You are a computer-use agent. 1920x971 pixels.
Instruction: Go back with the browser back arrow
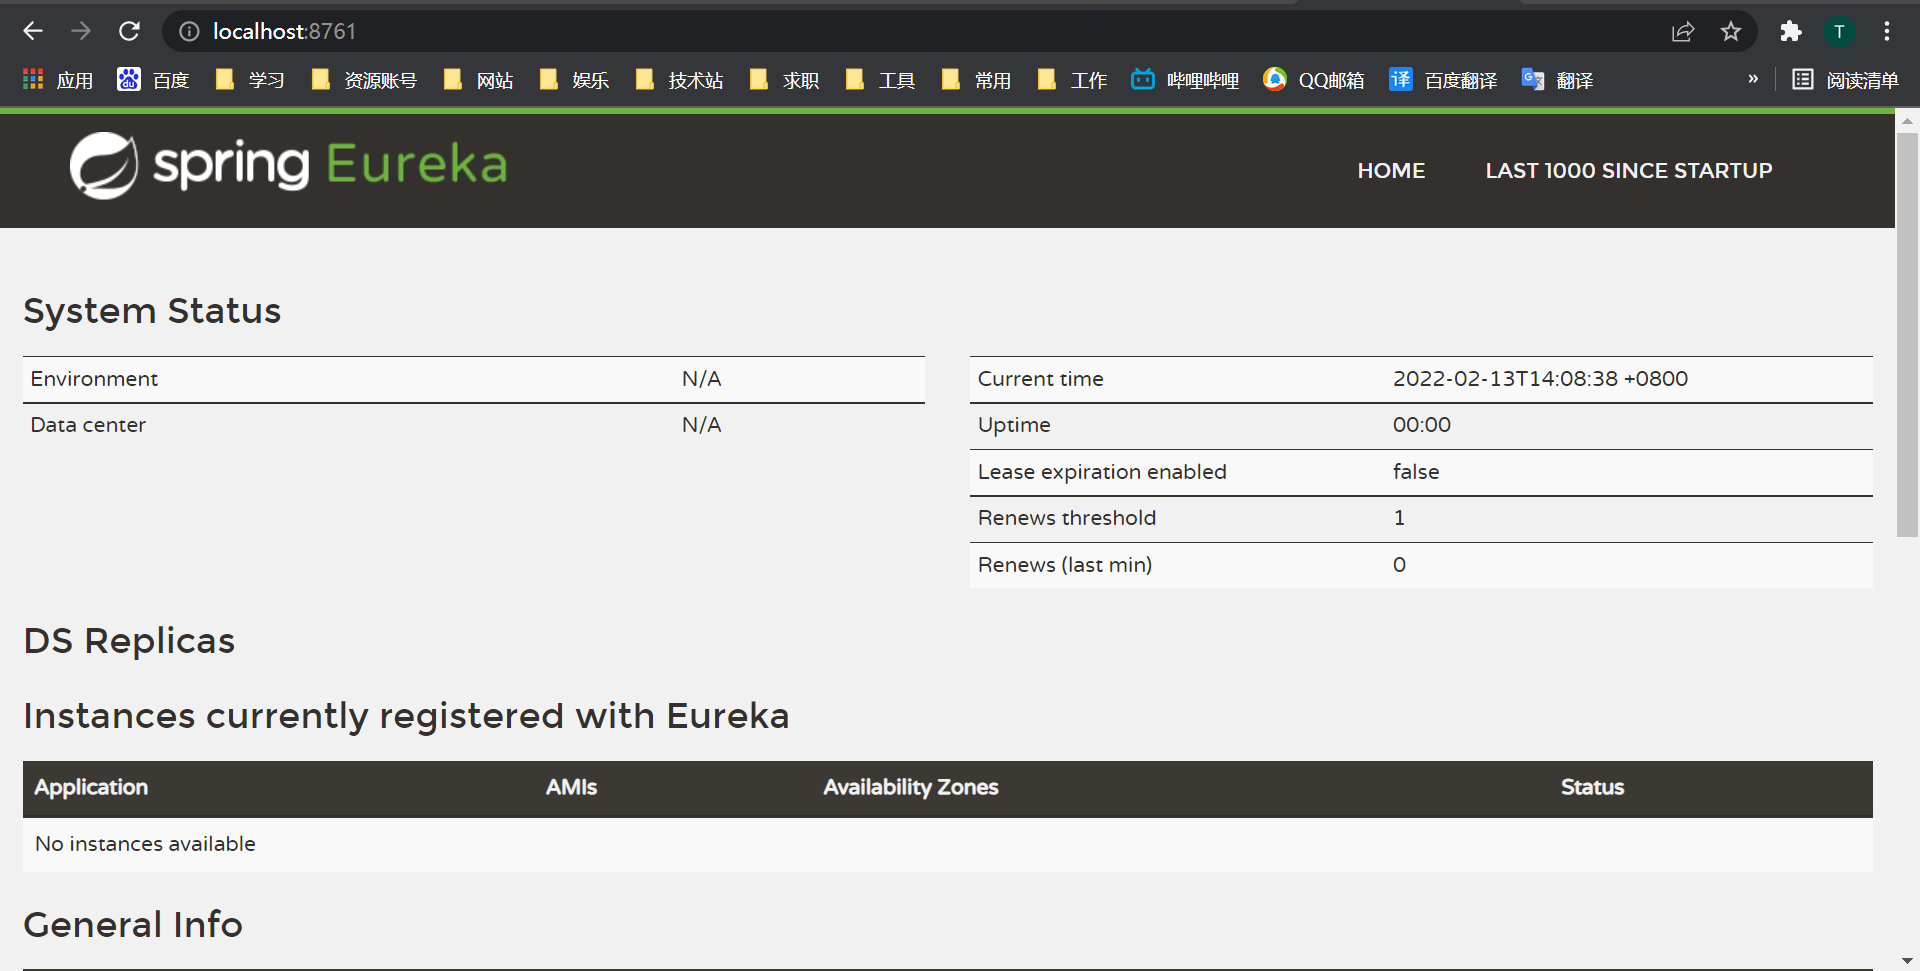[x=33, y=31]
